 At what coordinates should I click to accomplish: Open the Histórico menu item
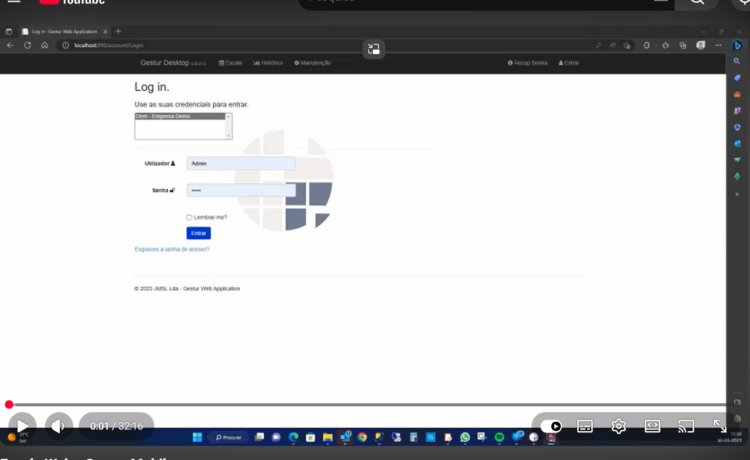pyautogui.click(x=268, y=63)
